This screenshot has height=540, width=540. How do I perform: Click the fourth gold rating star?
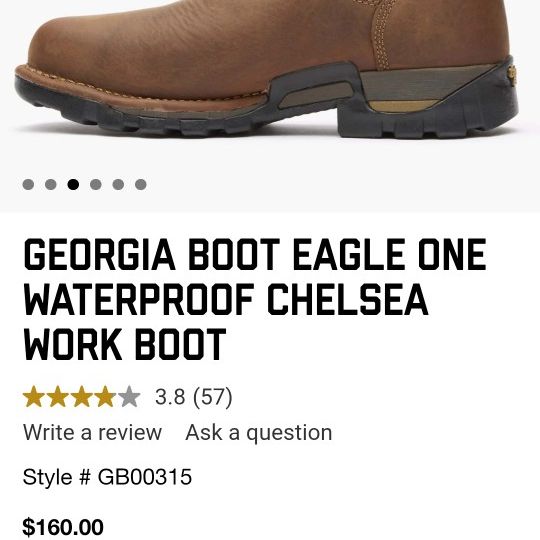pos(105,397)
